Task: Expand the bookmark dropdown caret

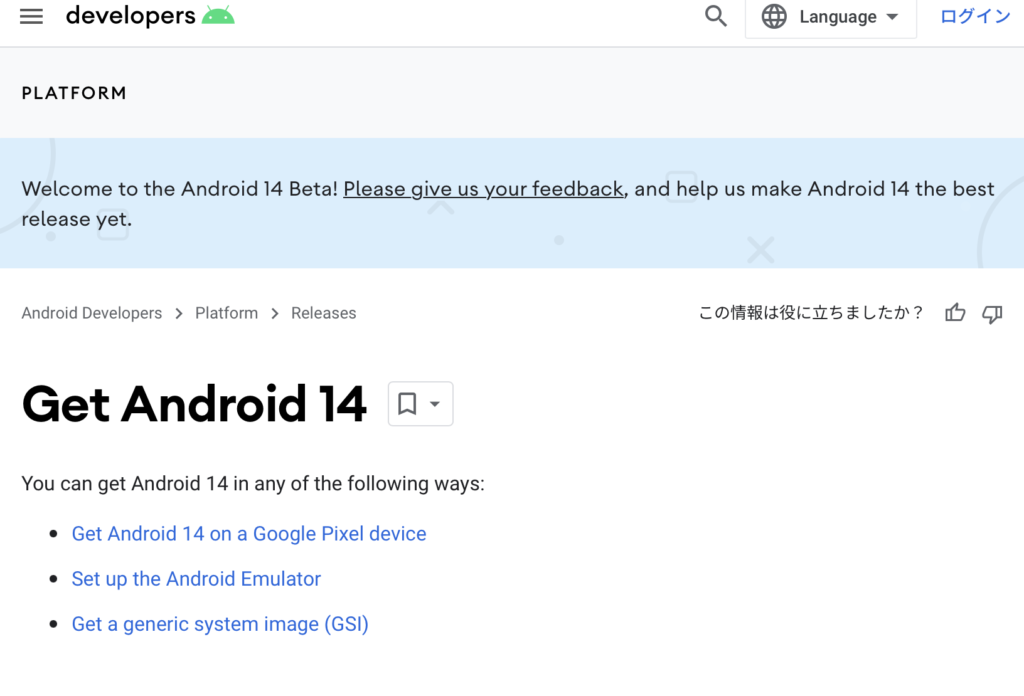Action: (x=435, y=404)
